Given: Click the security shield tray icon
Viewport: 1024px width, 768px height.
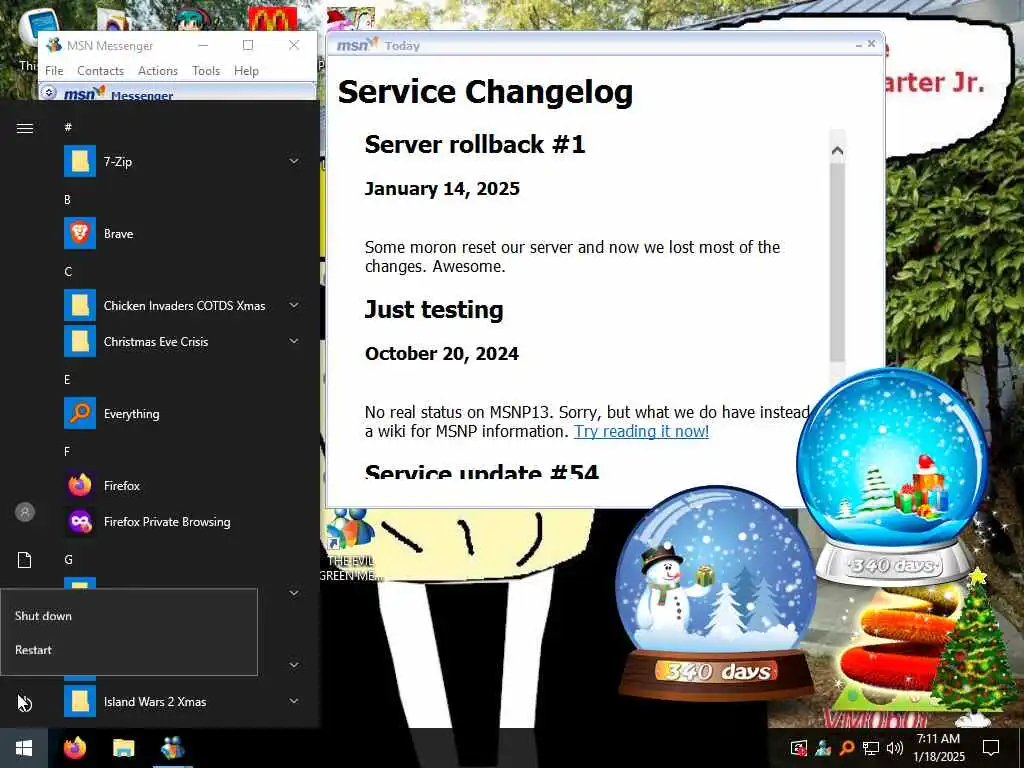Looking at the screenshot, I should click(x=799, y=748).
